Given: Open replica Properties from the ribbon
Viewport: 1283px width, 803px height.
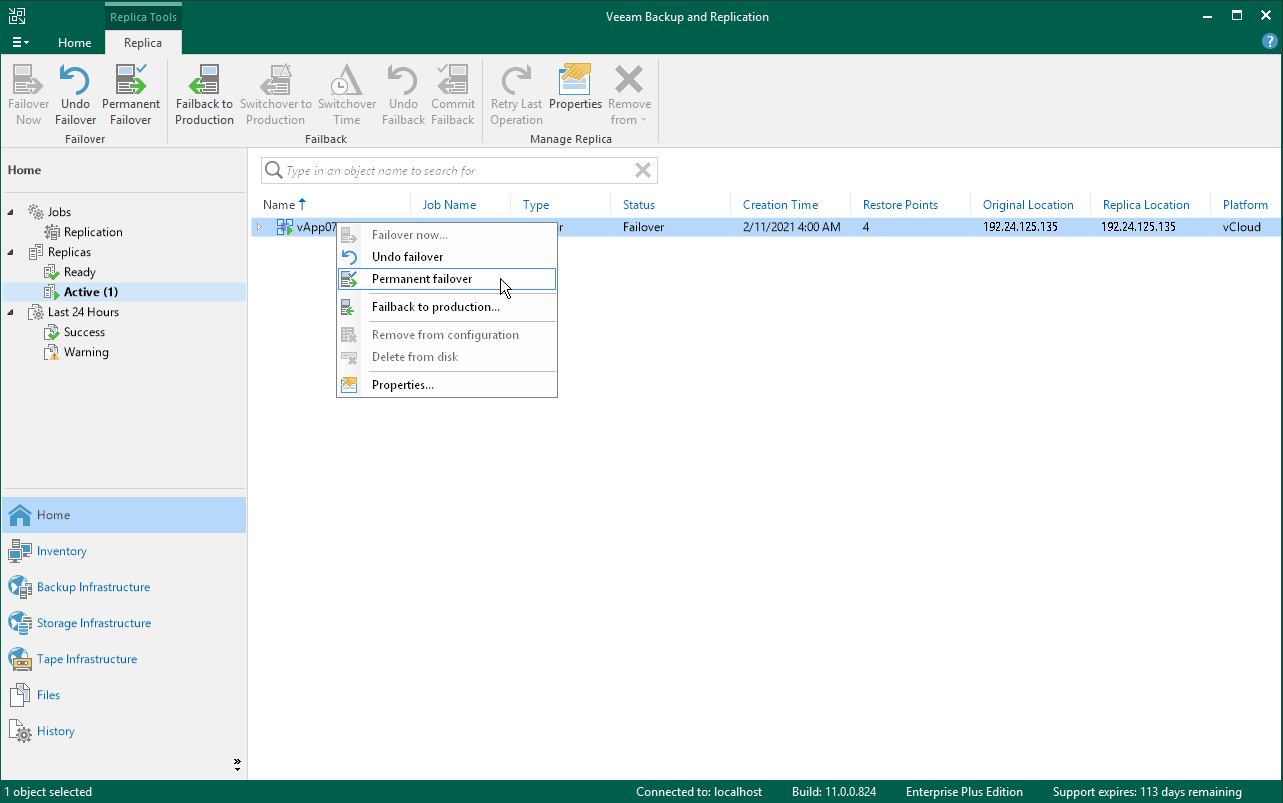Looking at the screenshot, I should pos(575,88).
